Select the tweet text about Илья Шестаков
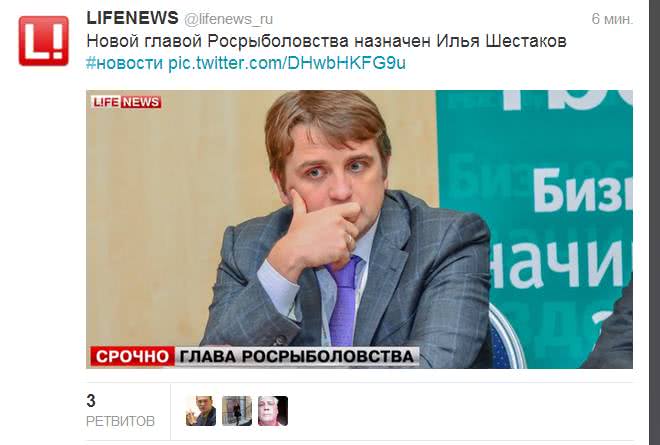660x445 pixels. pyautogui.click(x=326, y=41)
